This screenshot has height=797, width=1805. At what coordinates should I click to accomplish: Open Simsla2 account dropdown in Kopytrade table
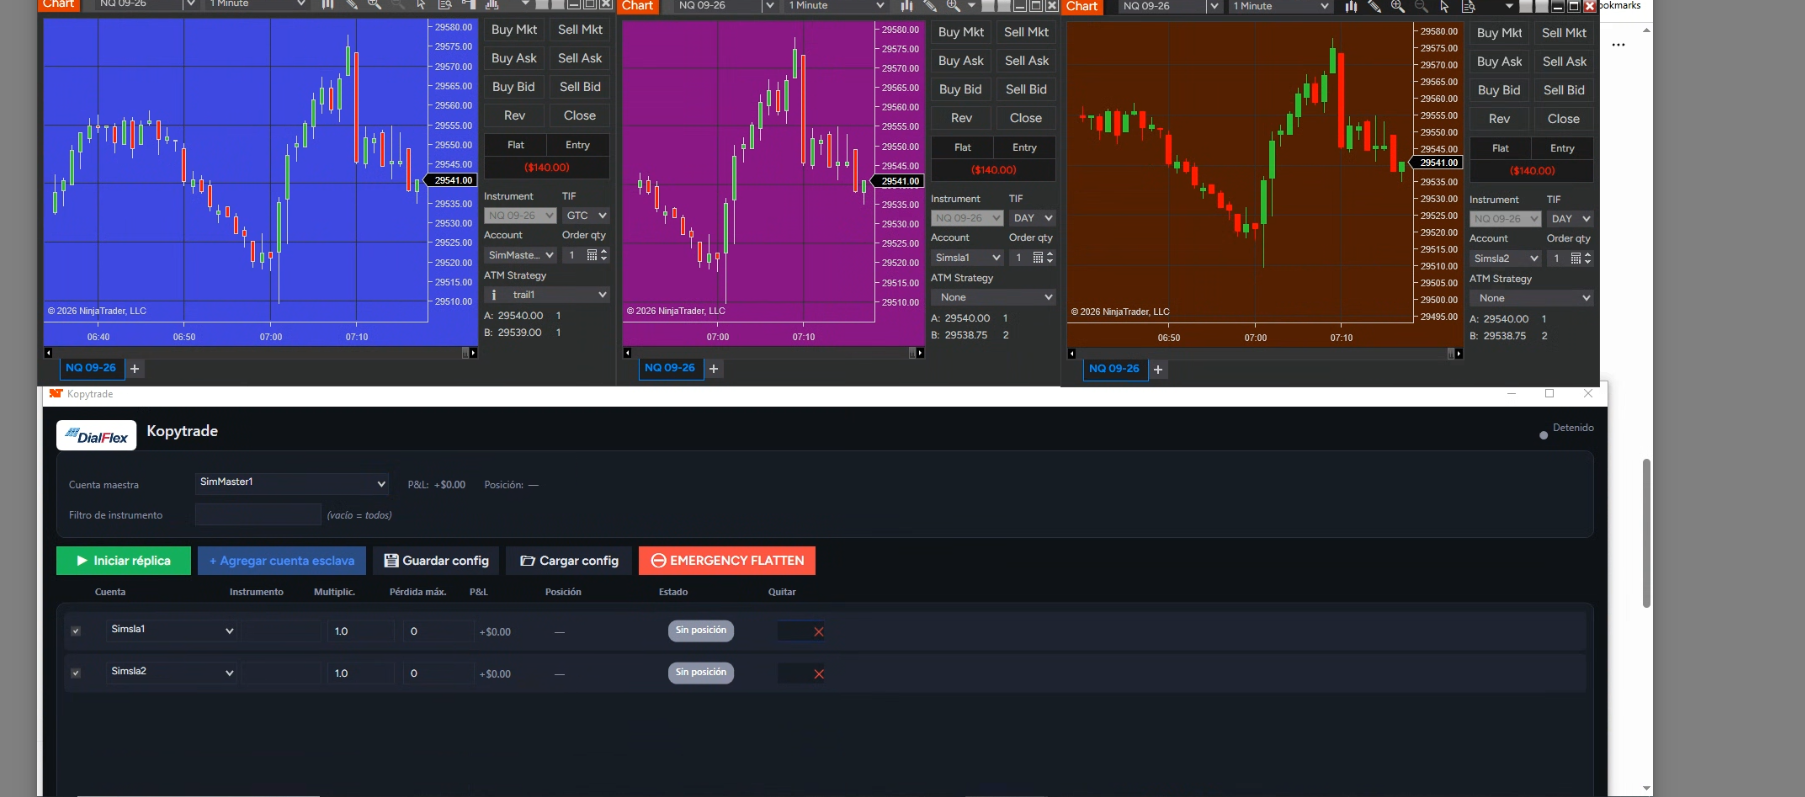click(172, 672)
